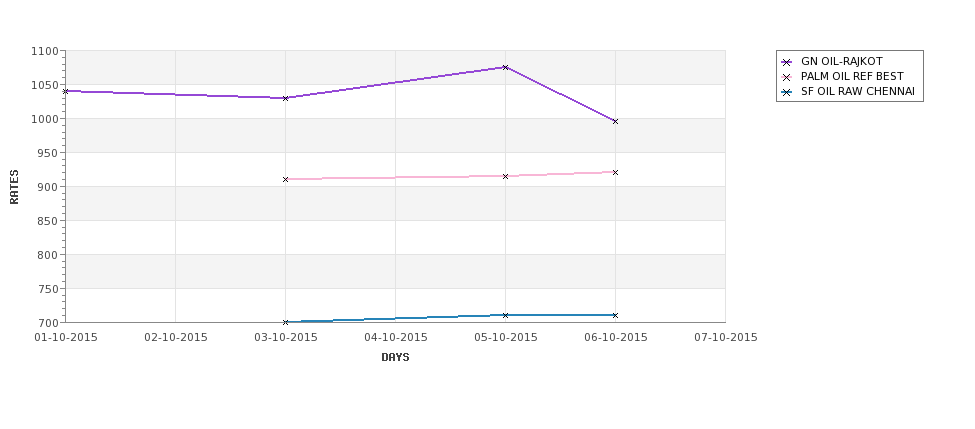Viewport: 975px width, 429px height.
Task: Click the 04-10-2015 x-axis date label
Action: point(396,338)
